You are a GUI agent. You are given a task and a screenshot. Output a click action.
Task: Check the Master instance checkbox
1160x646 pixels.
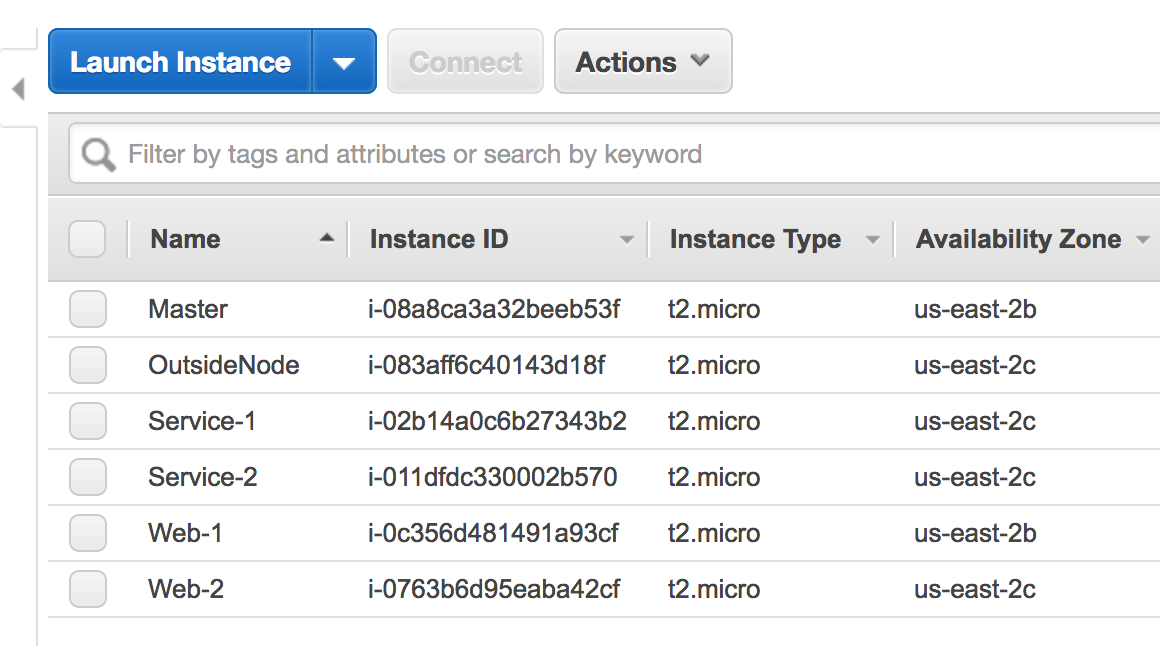click(88, 310)
